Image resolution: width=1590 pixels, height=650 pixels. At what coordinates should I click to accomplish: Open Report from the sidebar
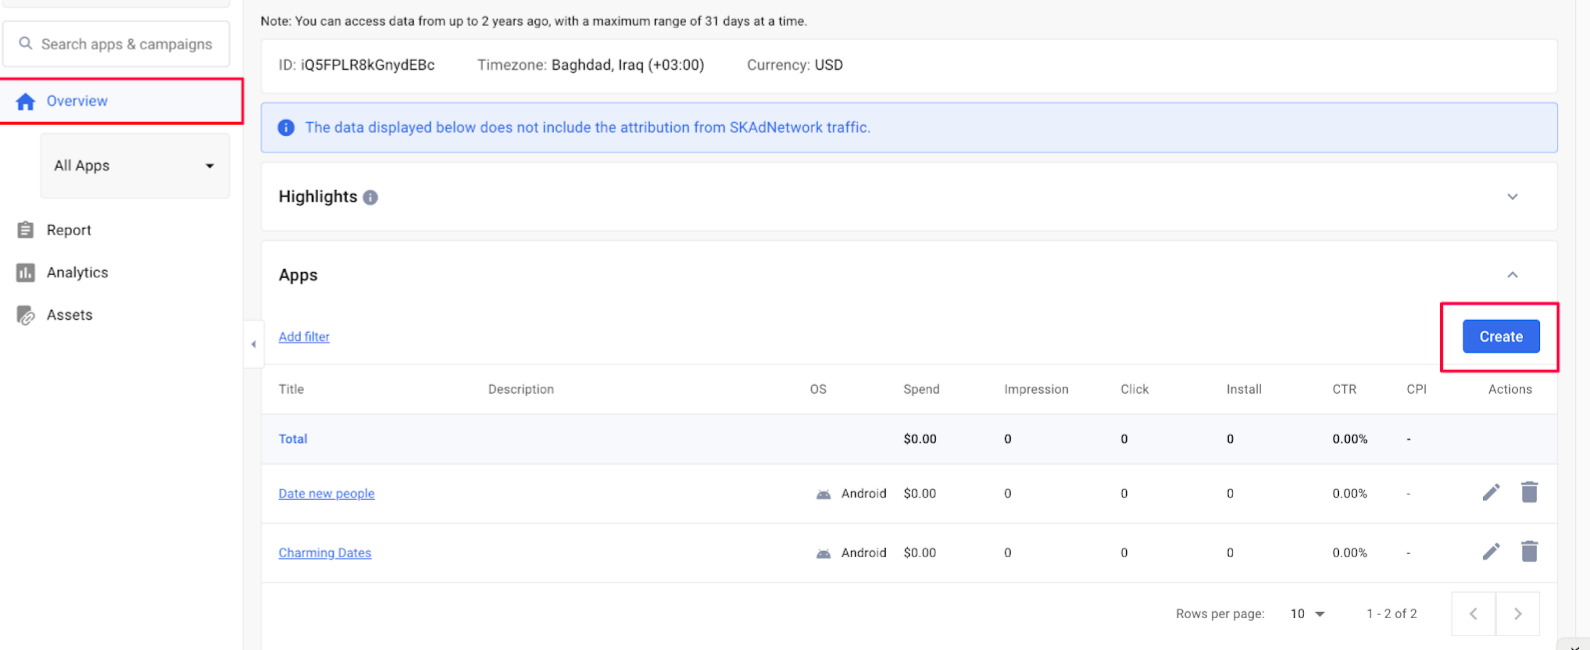68,230
